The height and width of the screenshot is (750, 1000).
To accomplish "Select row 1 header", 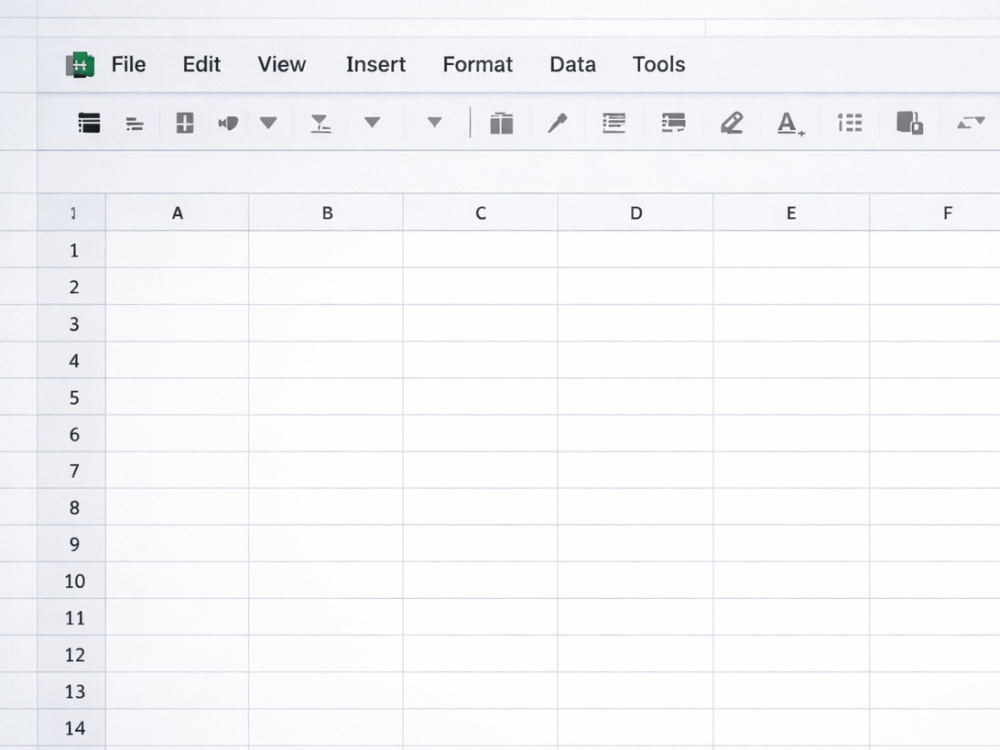I will 71,249.
